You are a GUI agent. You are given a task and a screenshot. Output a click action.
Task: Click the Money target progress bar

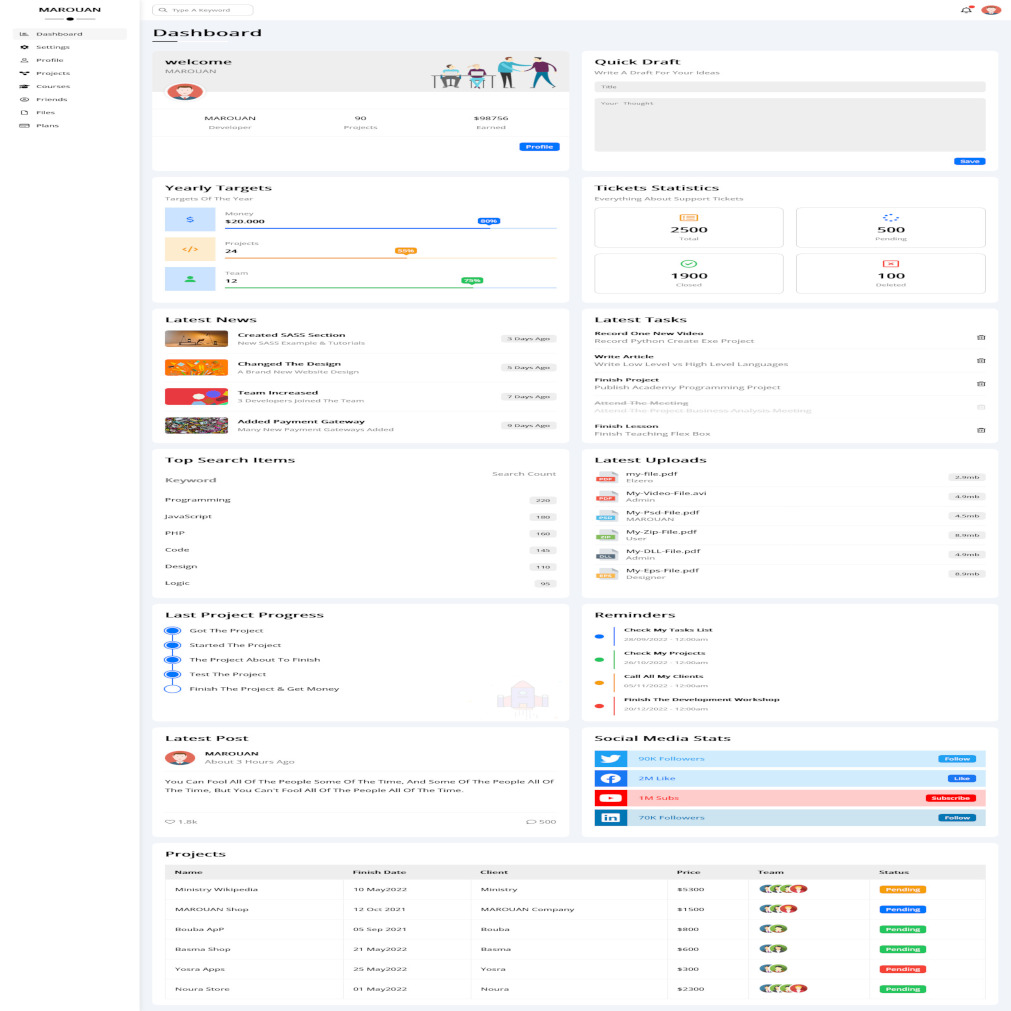360,228
